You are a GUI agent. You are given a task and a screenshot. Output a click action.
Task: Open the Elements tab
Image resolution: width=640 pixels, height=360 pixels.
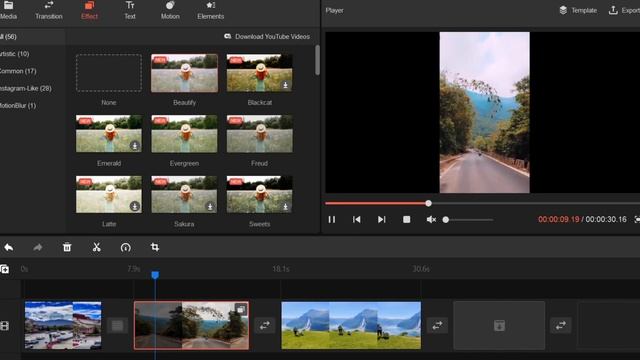click(211, 11)
